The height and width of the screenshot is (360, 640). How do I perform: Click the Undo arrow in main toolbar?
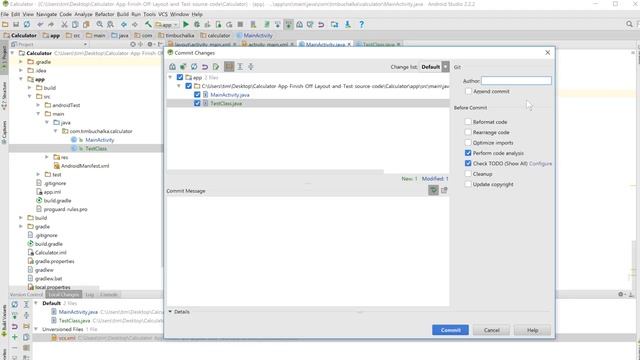40,24
